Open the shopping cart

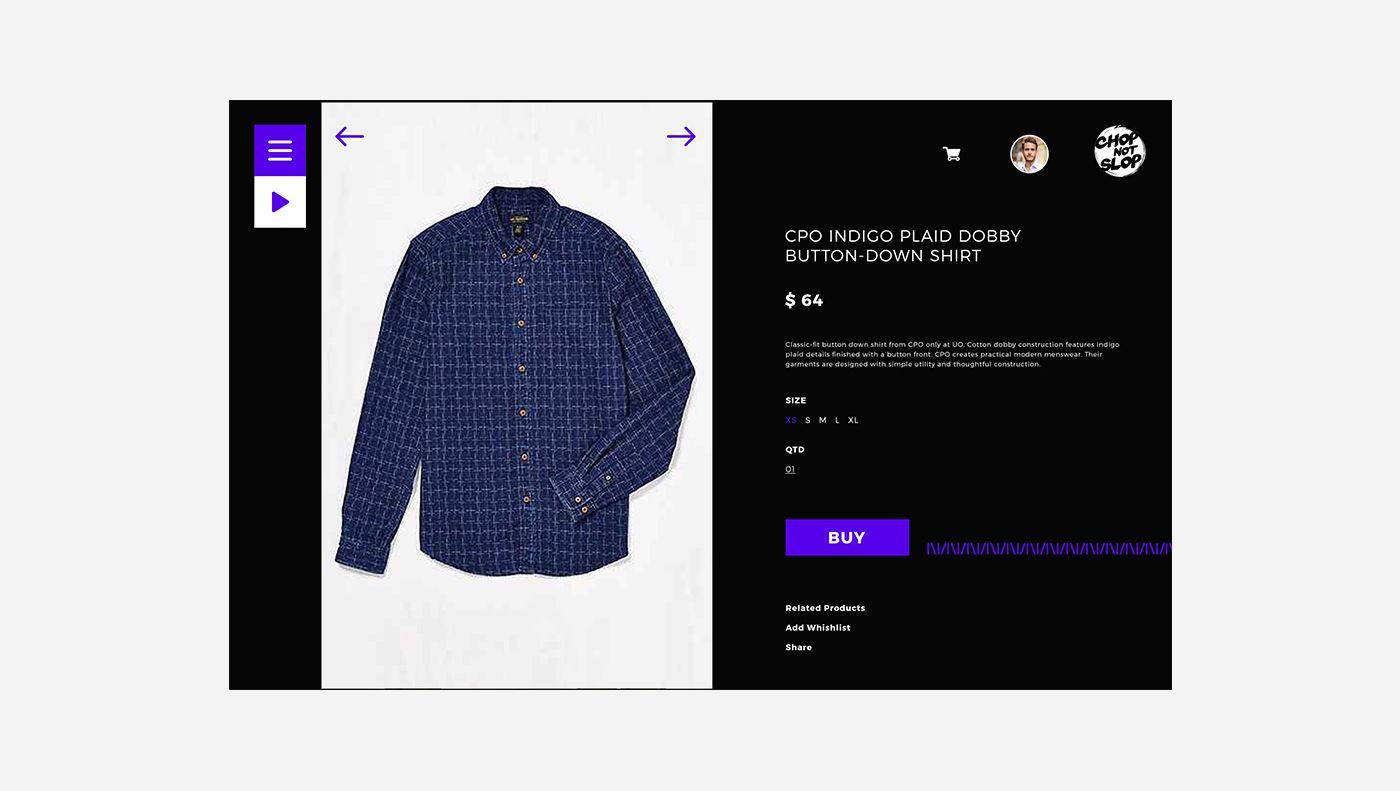[x=952, y=154]
